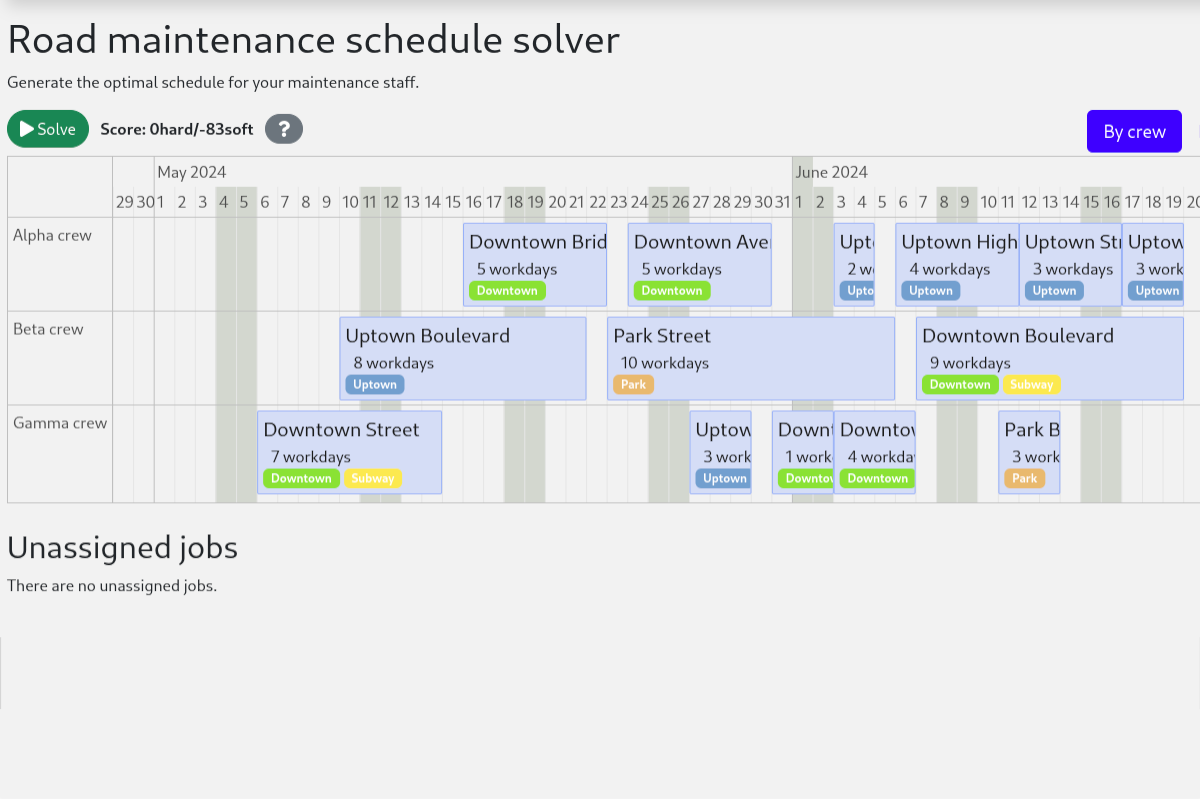
Task: Click the Uptown tag on Uptown Highway
Action: point(931,291)
